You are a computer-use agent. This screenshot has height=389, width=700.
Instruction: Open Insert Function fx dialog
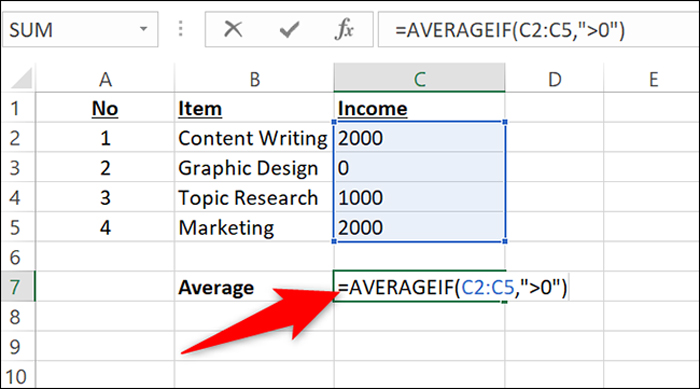344,29
